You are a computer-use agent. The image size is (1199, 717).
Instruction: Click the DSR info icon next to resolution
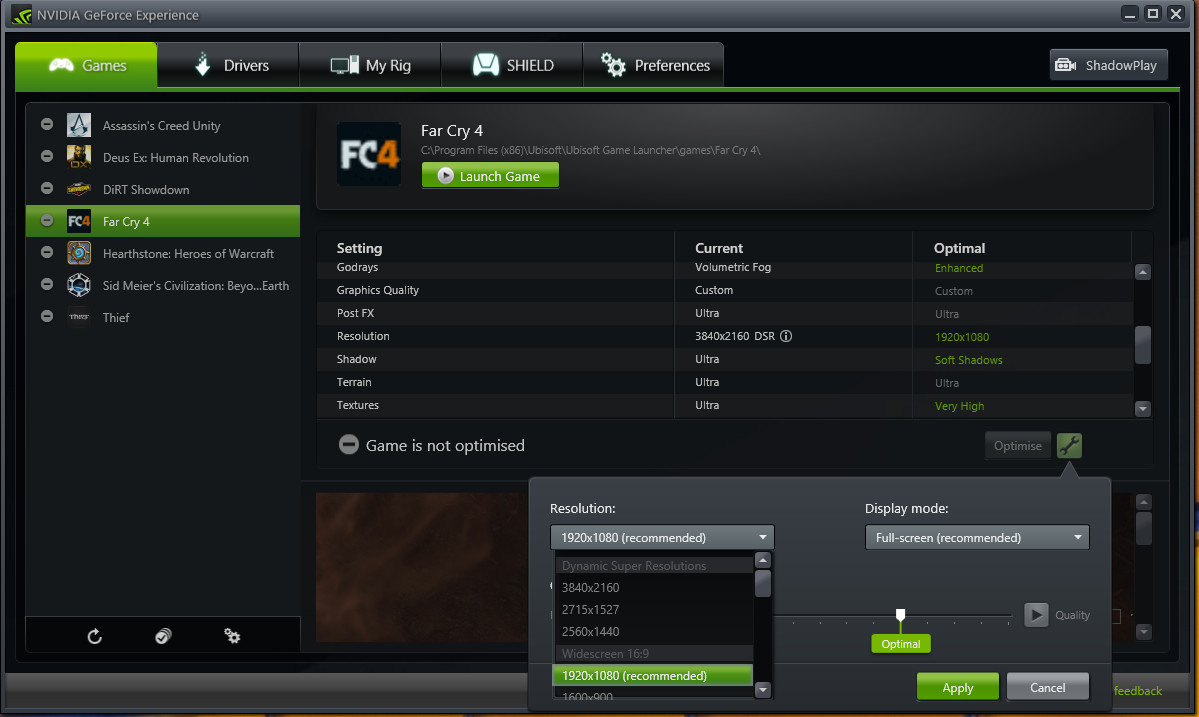(x=785, y=336)
